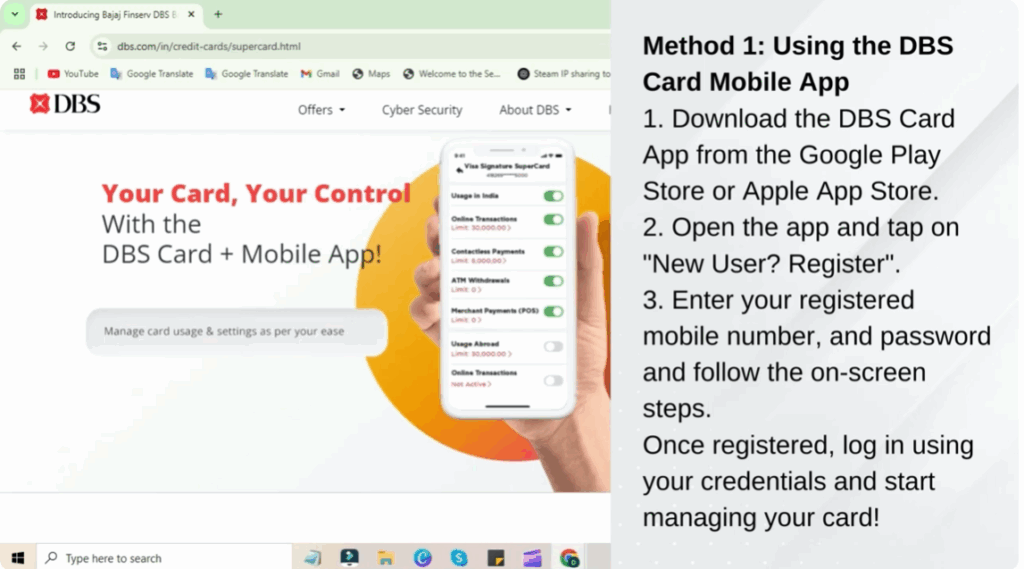Toggle the Merchant Payments (POS) switch
Viewport: 1024px width, 569px height.
point(553,312)
